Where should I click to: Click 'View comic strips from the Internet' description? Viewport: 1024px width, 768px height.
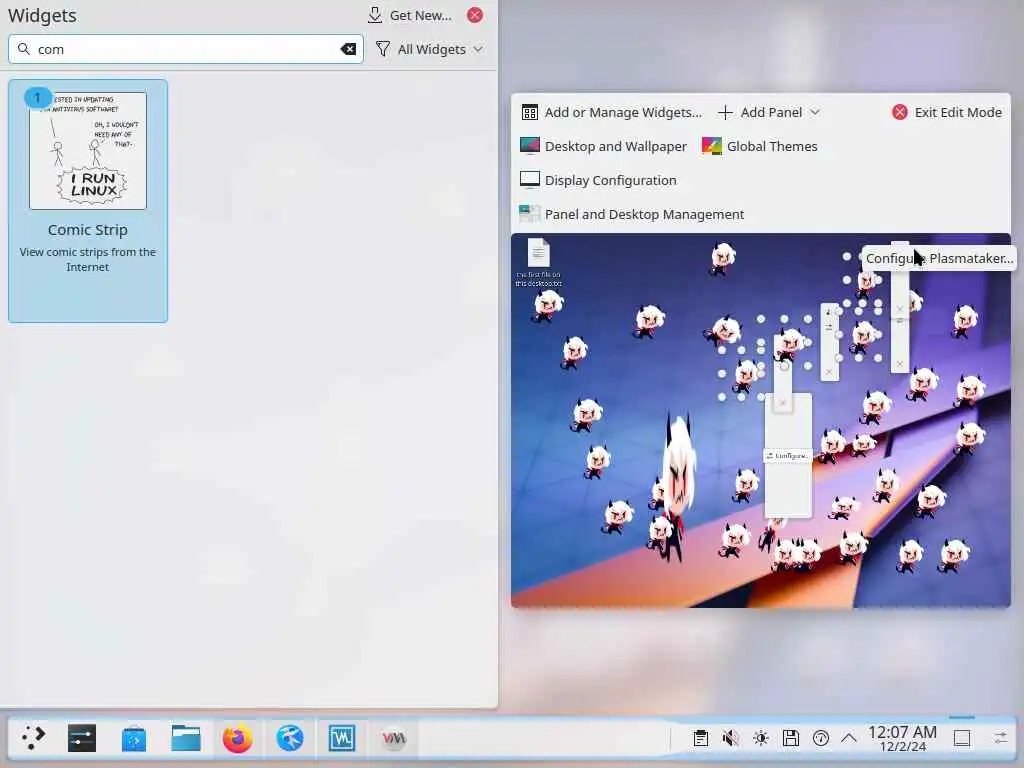[88, 259]
